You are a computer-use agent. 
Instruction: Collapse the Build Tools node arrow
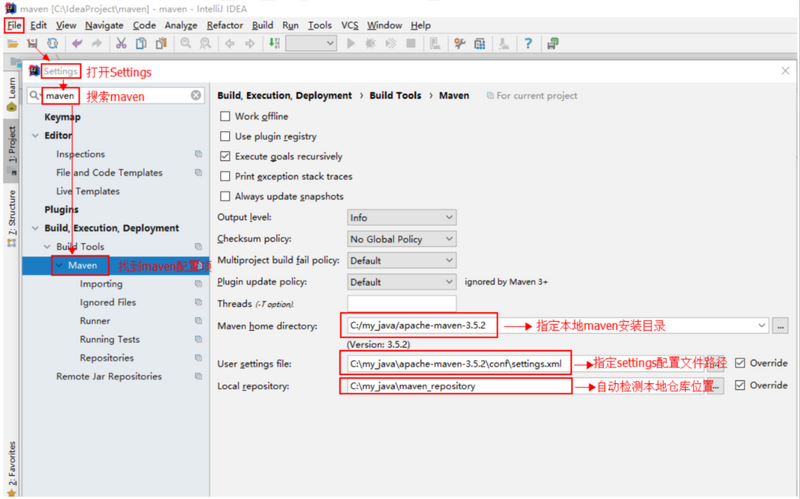pos(47,246)
